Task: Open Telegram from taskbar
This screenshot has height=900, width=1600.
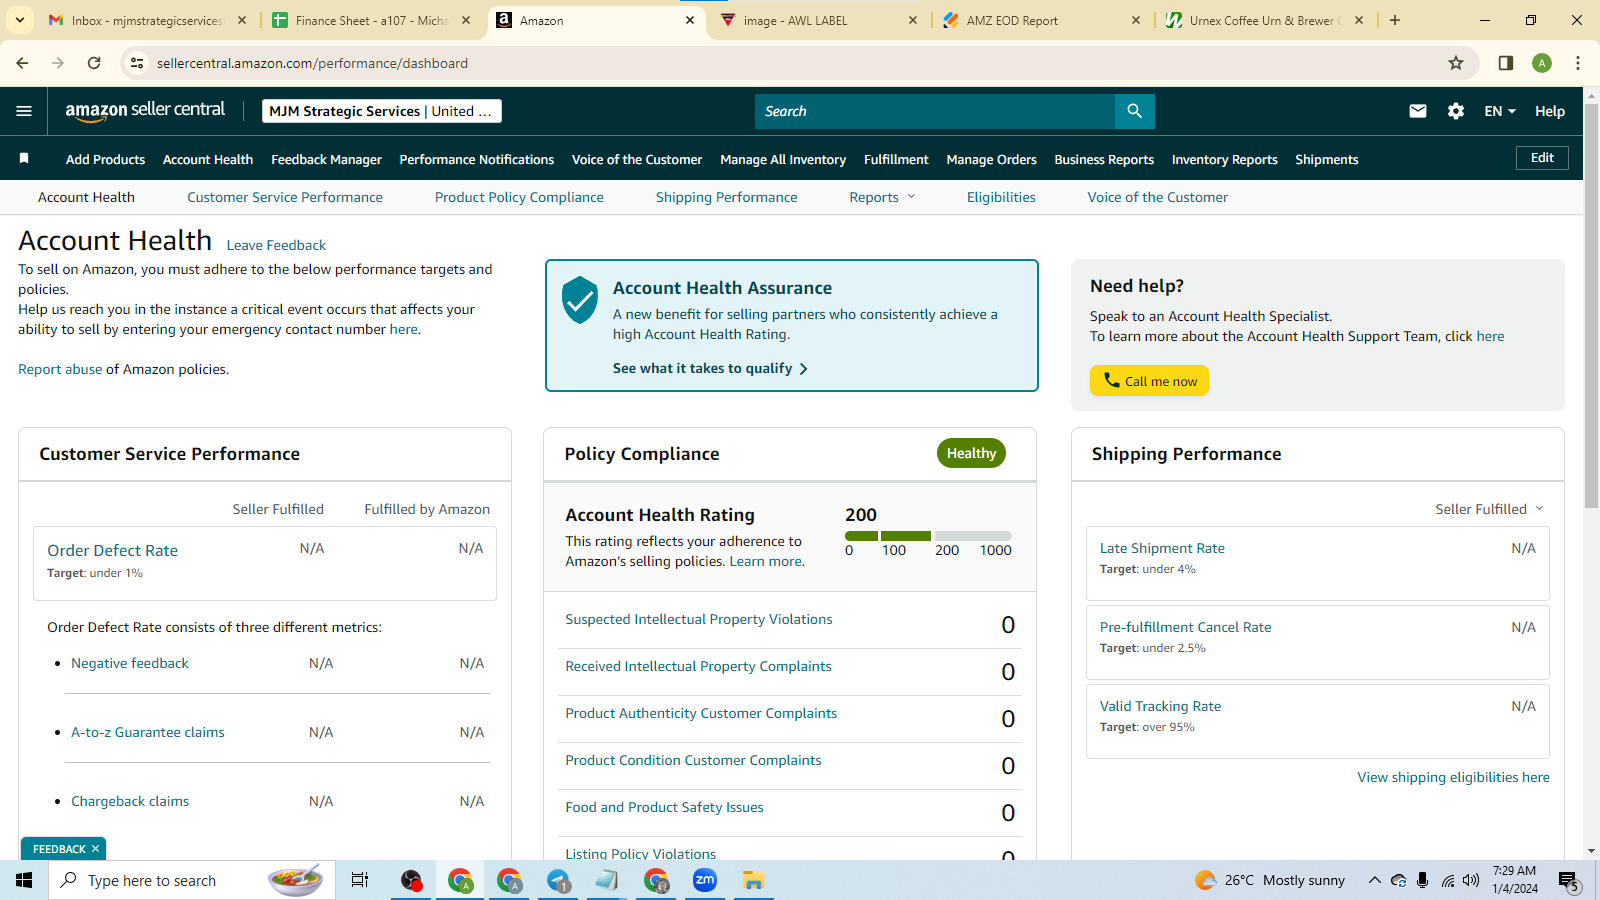Action: pyautogui.click(x=558, y=880)
